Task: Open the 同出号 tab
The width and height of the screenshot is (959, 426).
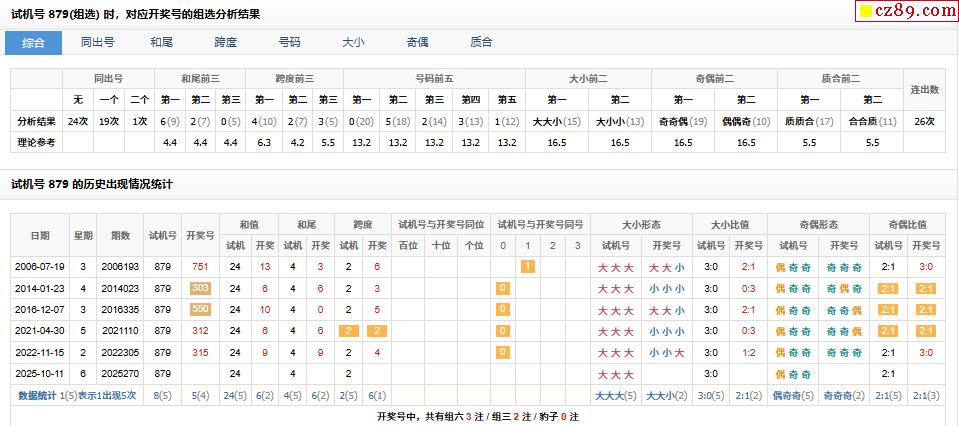Action: tap(97, 42)
